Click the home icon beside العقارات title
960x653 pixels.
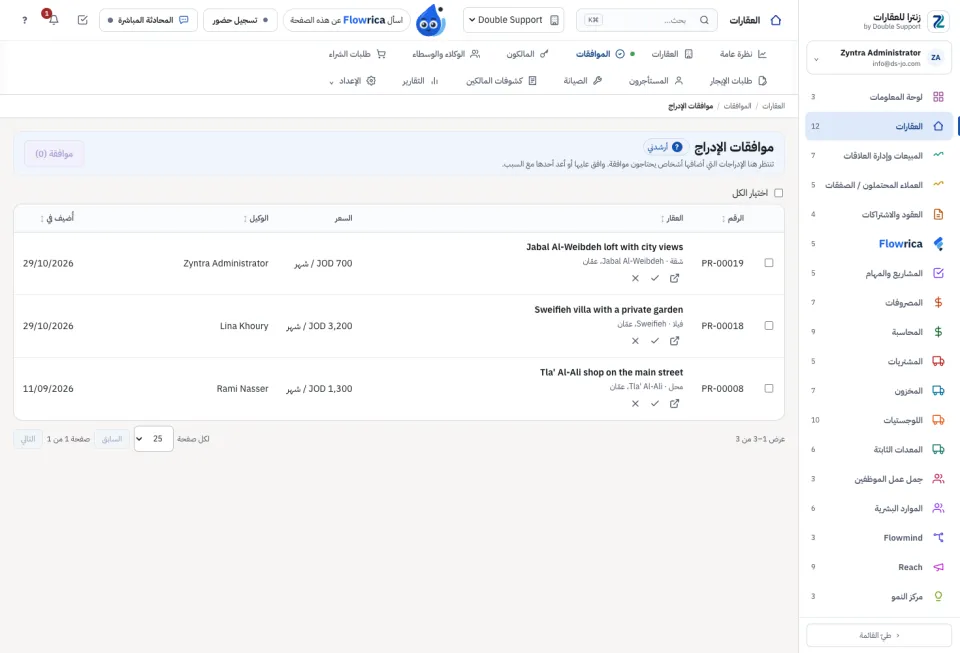(776, 20)
